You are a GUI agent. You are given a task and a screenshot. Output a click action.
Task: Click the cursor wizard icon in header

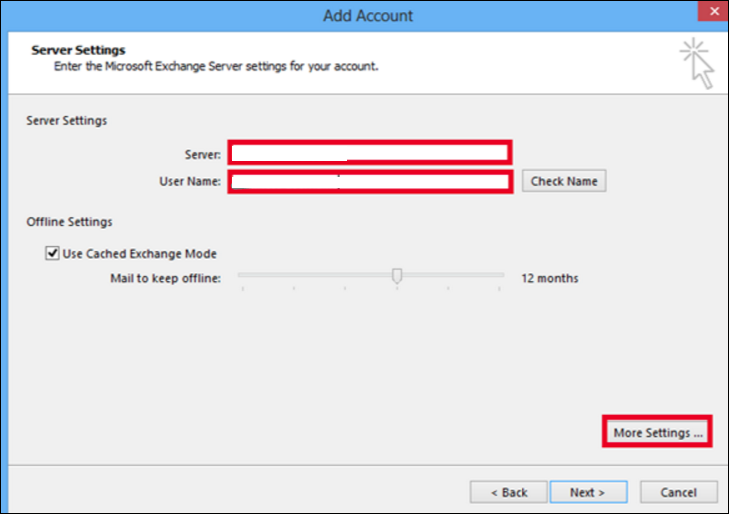[697, 63]
